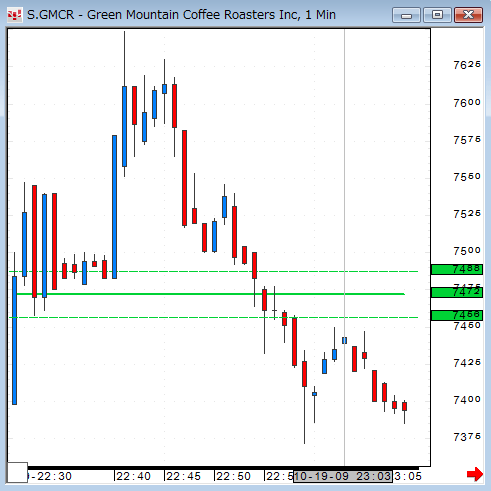Click the solid green horizontal line at 7472
The width and height of the screenshot is (491, 491).
[211, 294]
